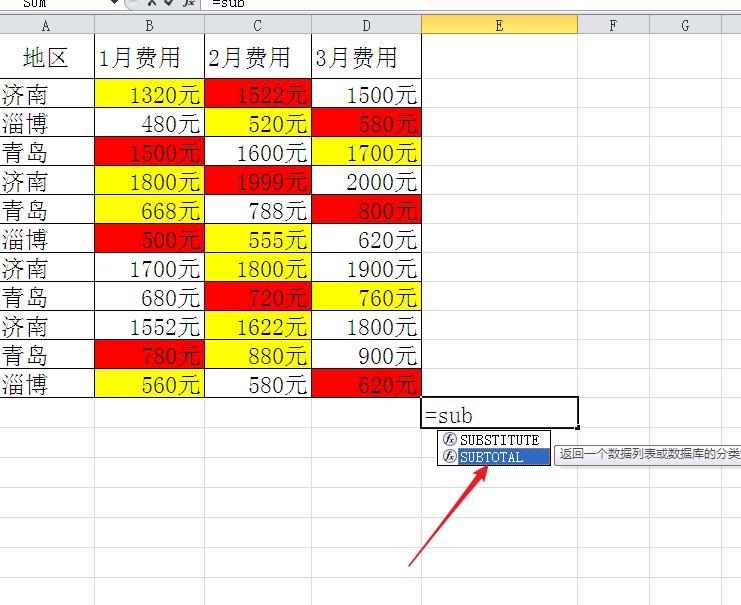
Task: Select the 2000元 cell
Action: point(366,180)
